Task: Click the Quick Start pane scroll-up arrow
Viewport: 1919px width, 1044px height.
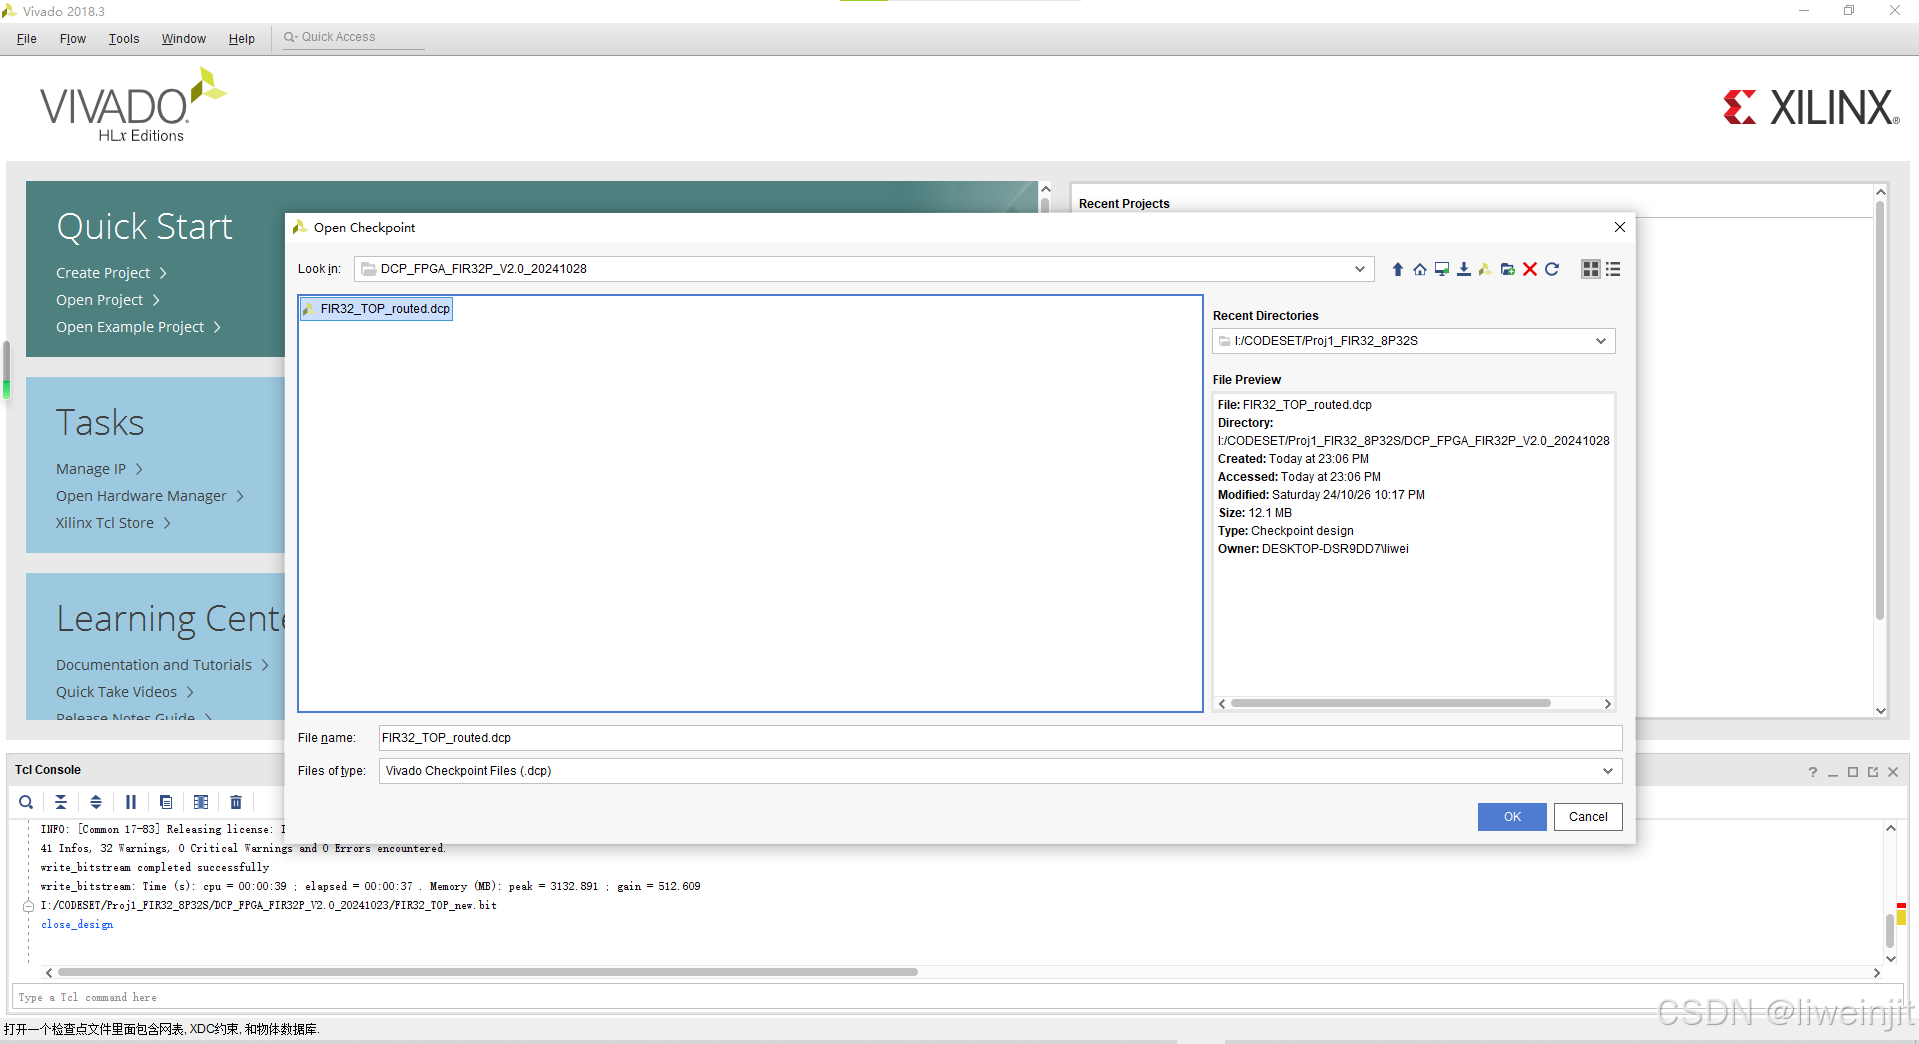Action: [x=1045, y=189]
